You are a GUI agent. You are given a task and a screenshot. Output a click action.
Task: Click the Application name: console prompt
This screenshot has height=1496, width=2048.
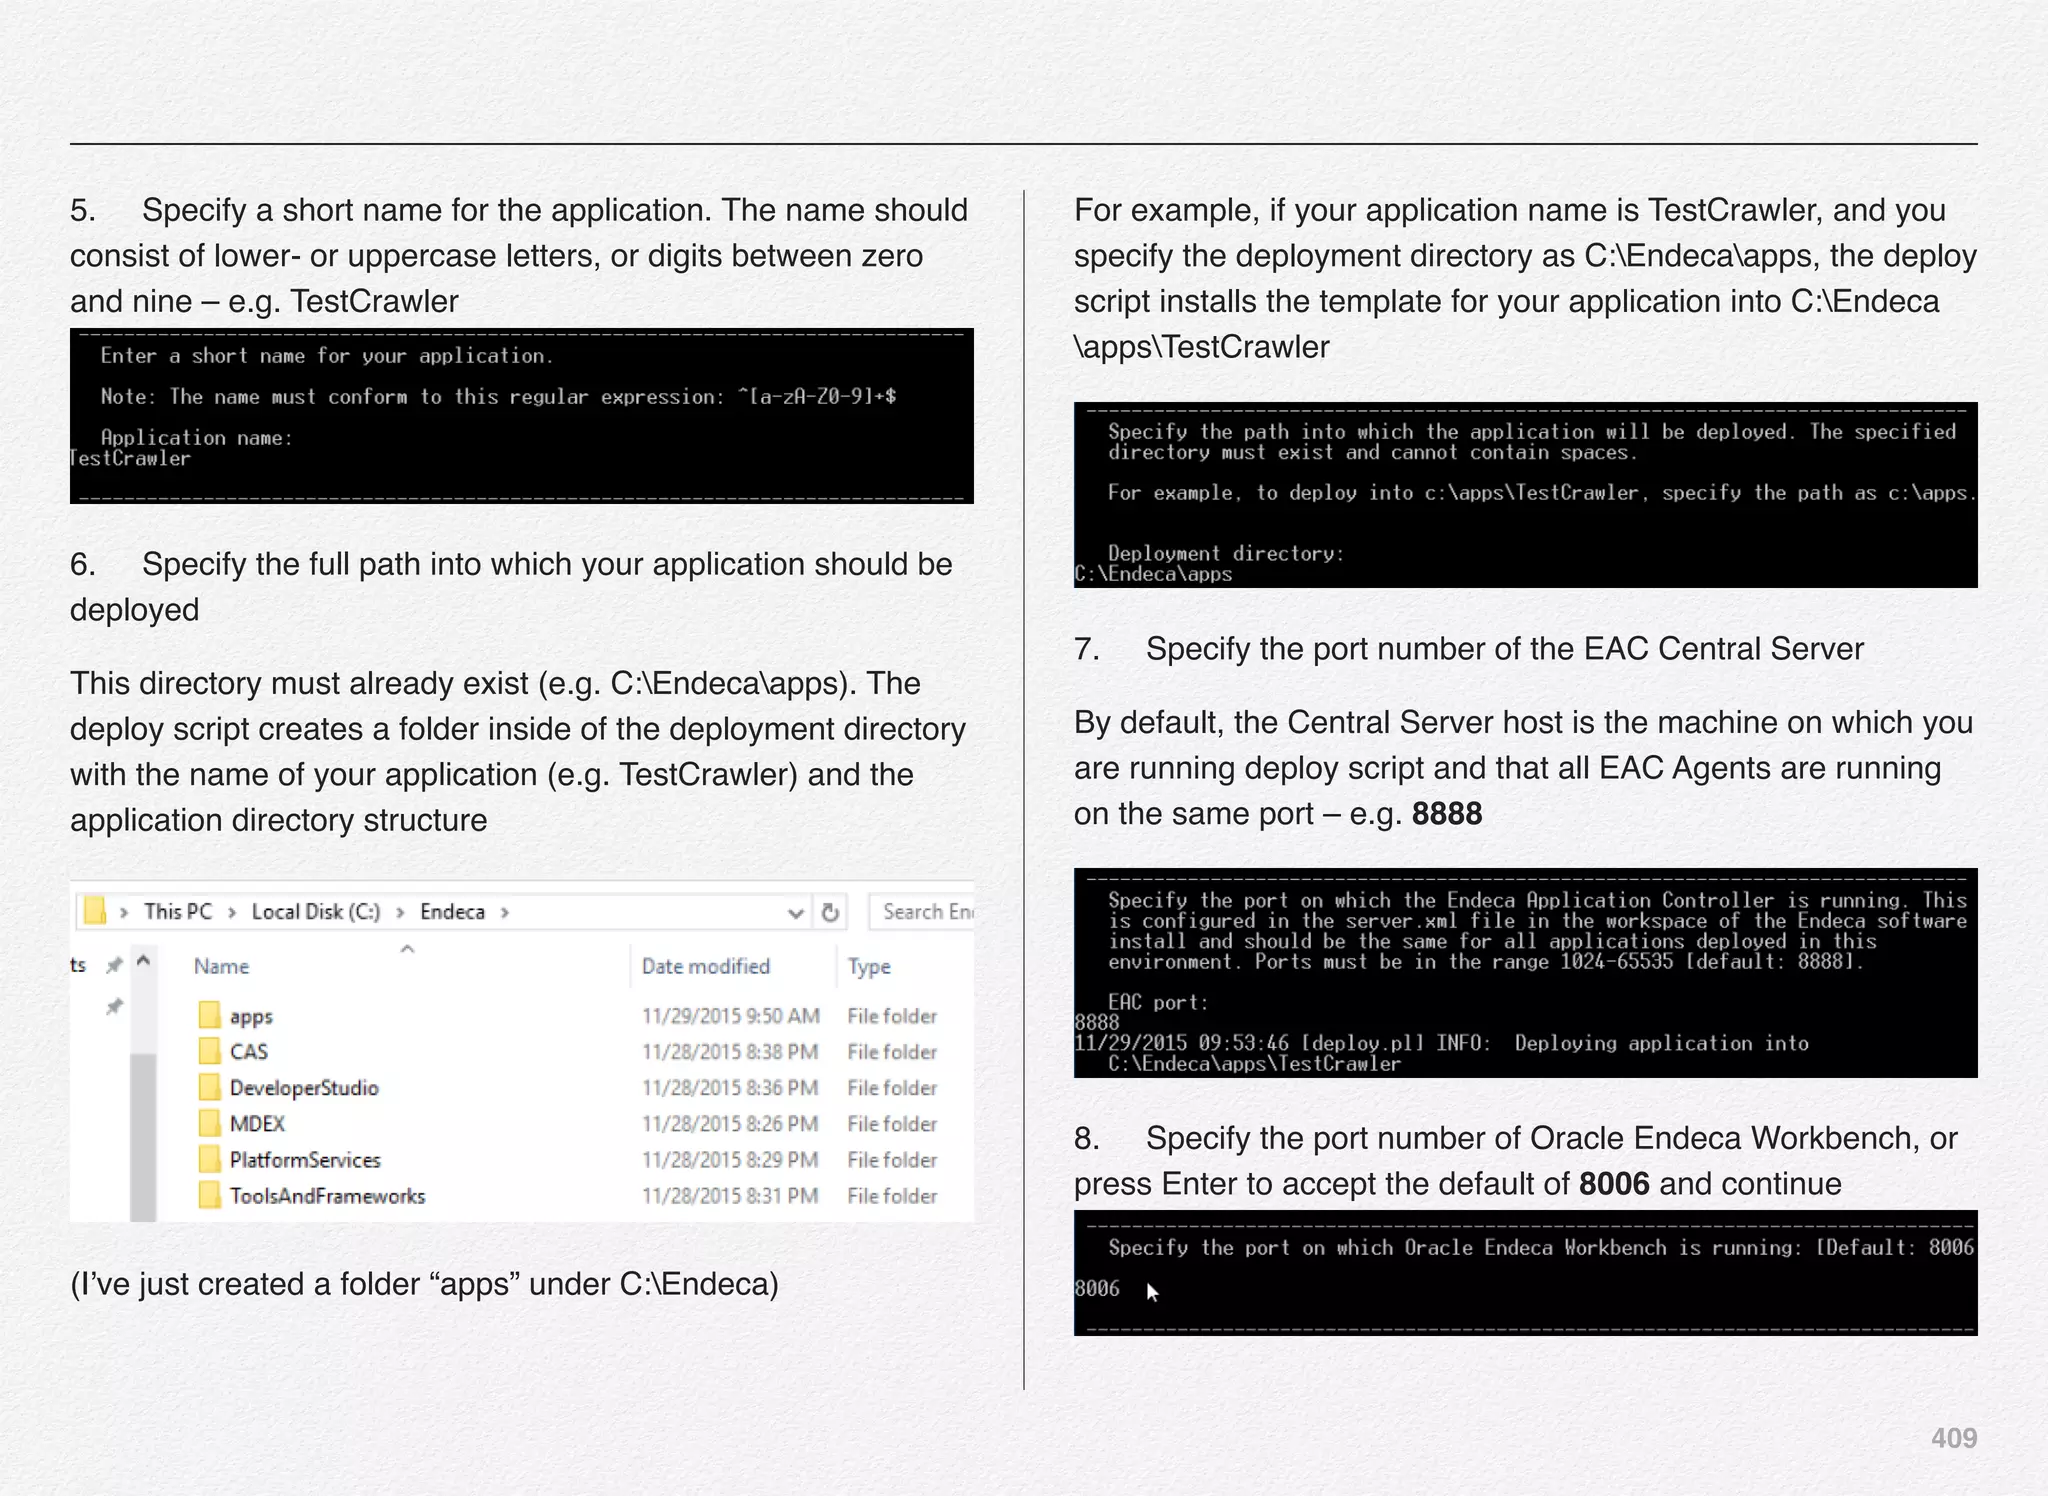196,438
